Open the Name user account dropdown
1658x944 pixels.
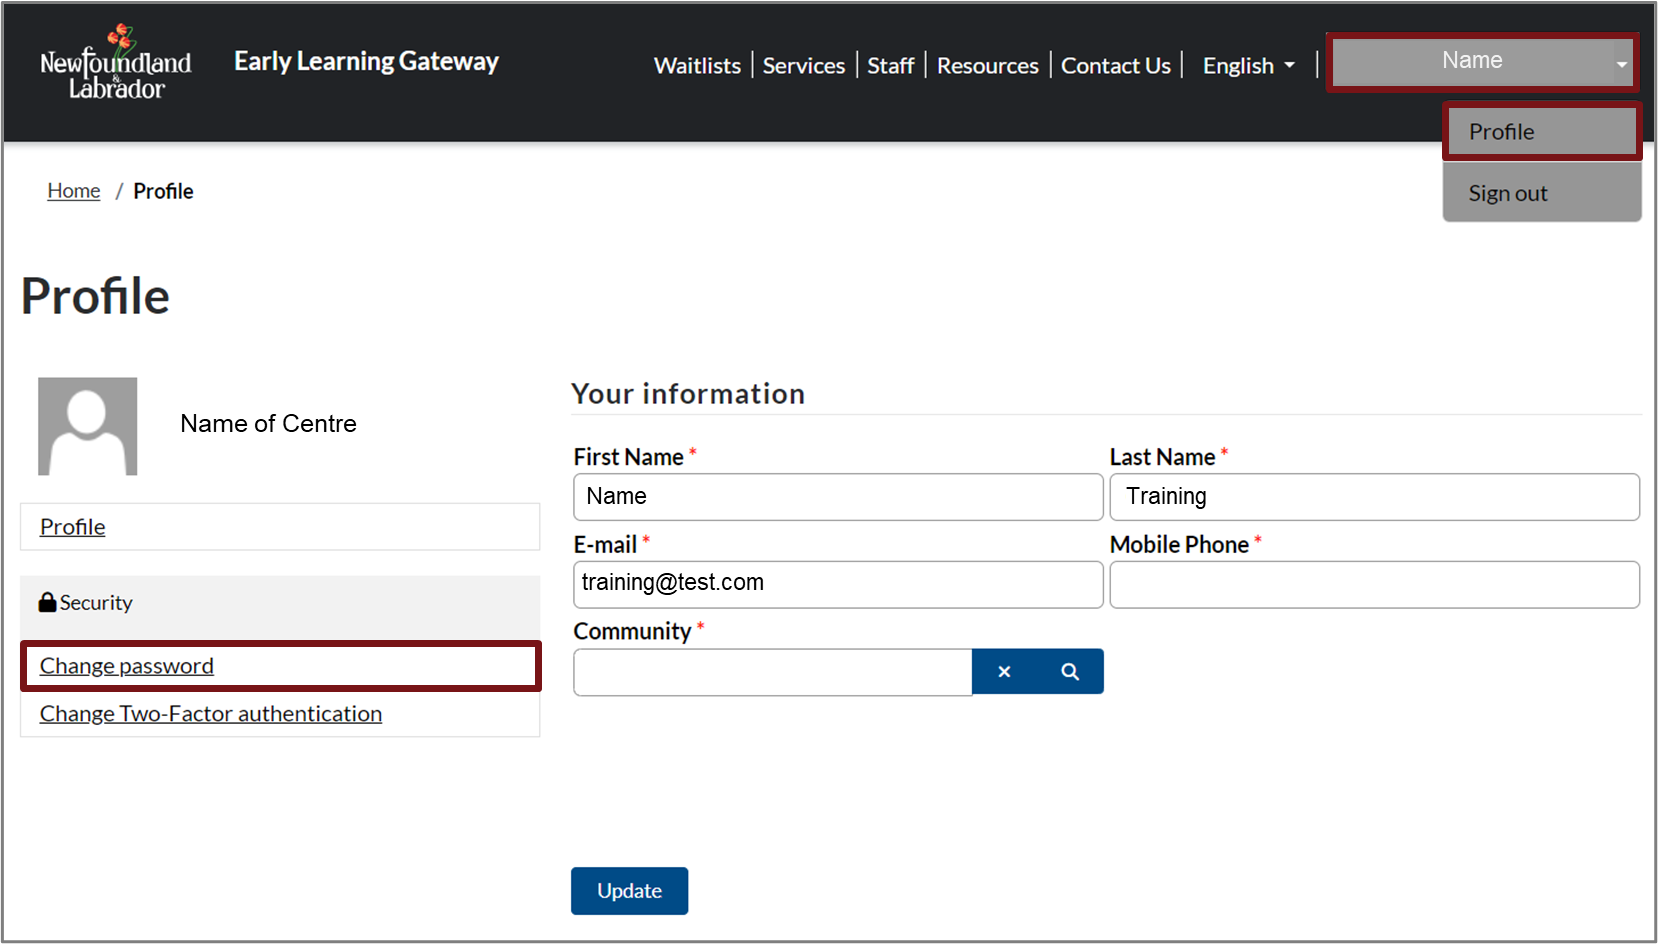[1482, 62]
